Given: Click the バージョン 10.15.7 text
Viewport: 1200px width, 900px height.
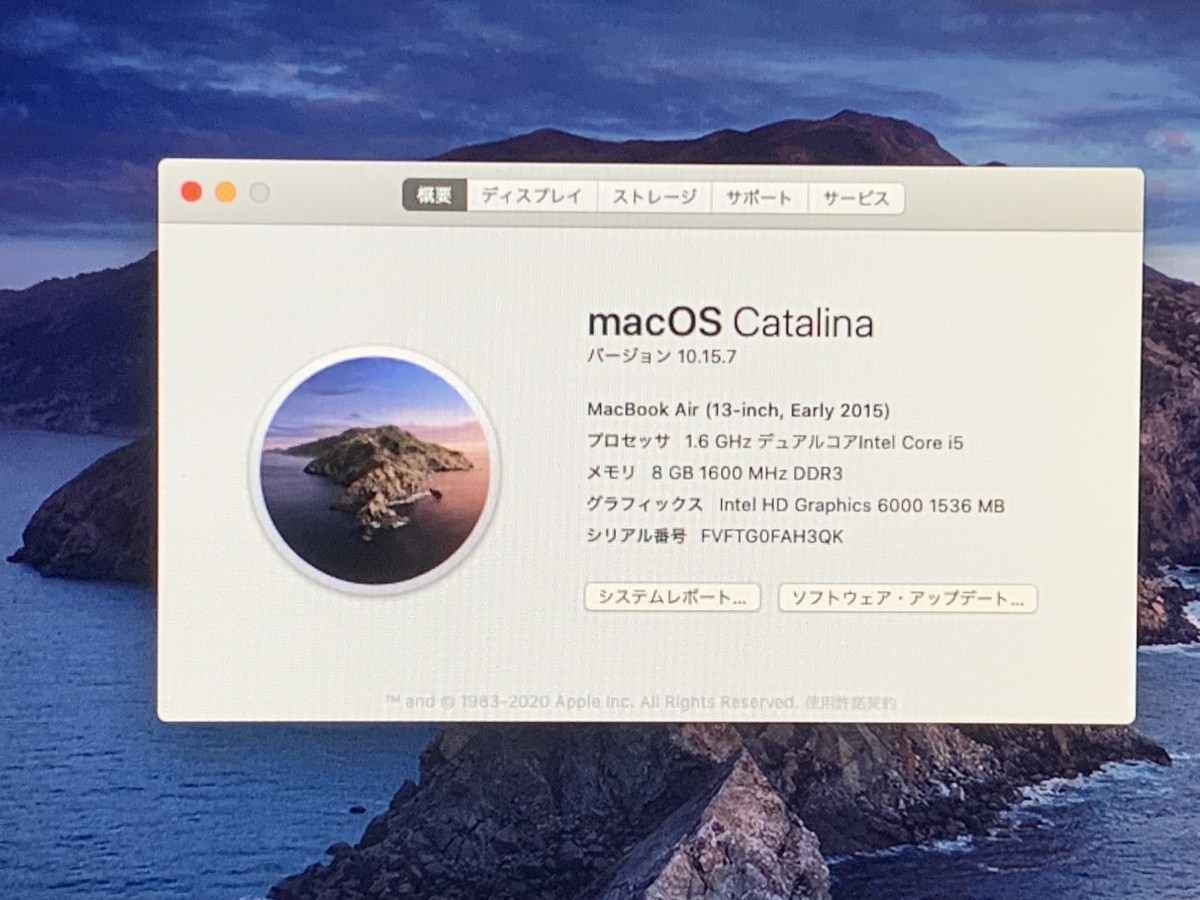Looking at the screenshot, I should tap(662, 355).
